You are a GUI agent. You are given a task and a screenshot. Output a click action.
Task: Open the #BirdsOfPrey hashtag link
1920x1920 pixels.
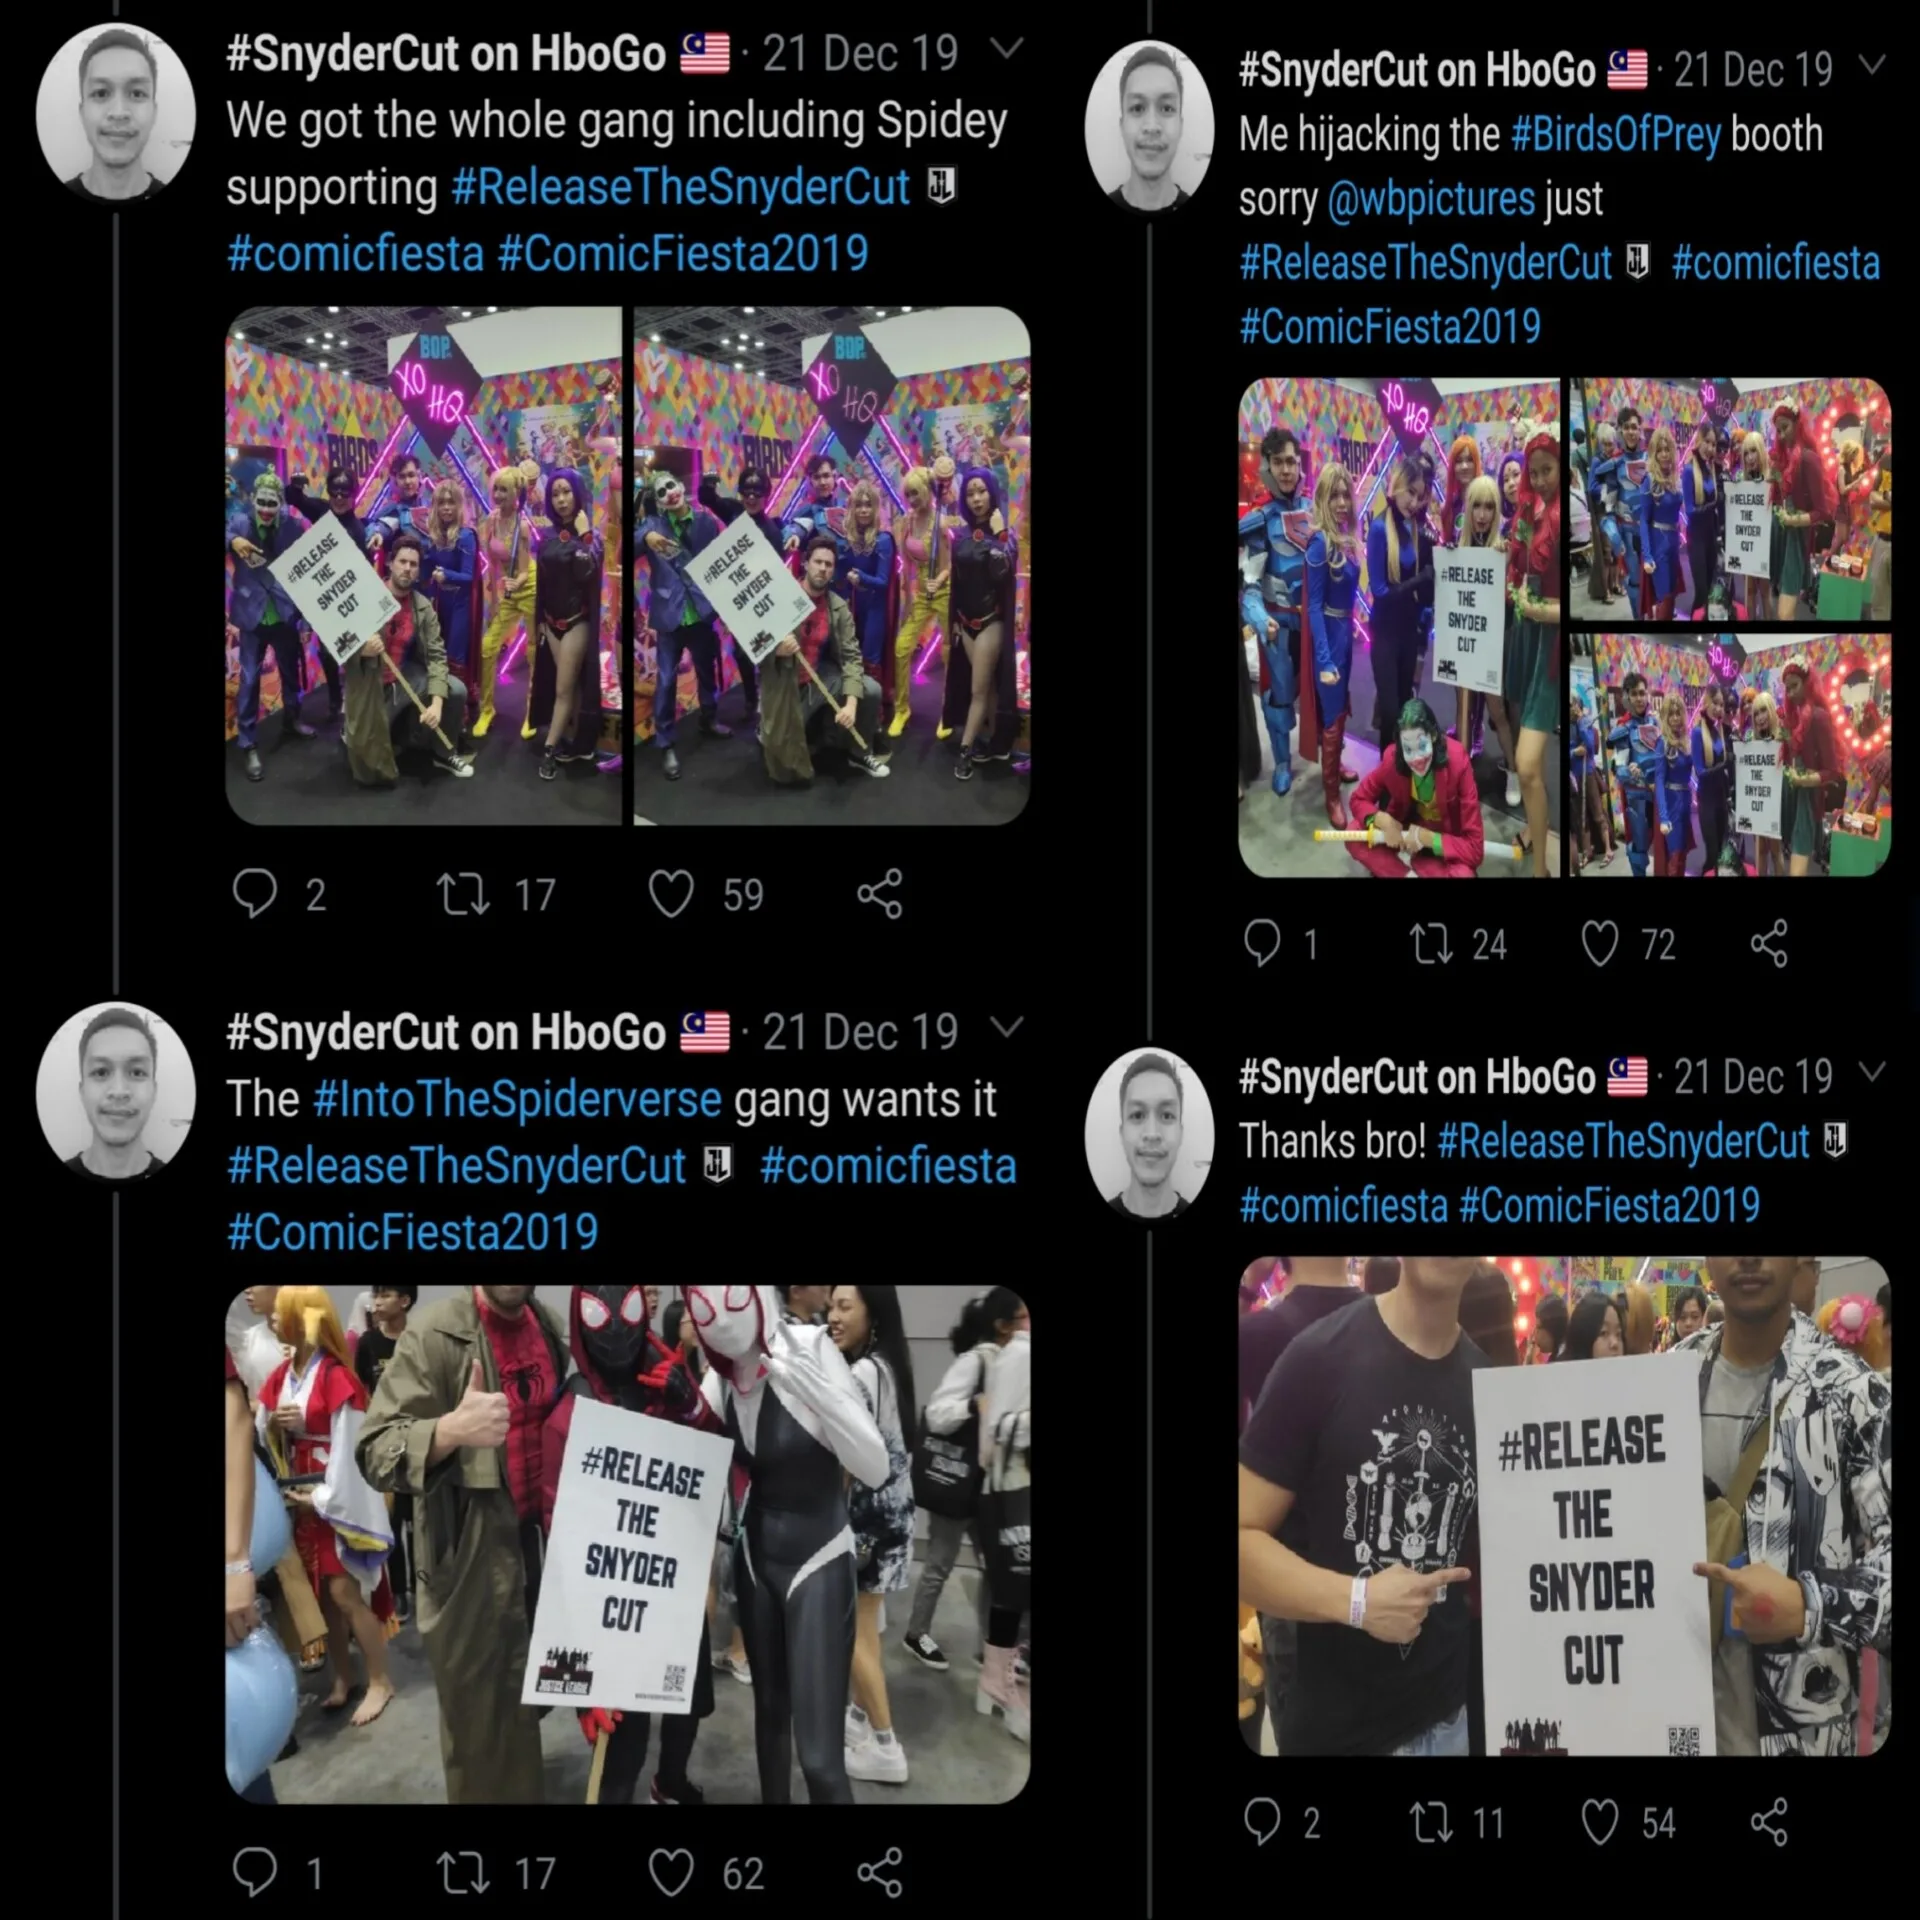point(1616,134)
